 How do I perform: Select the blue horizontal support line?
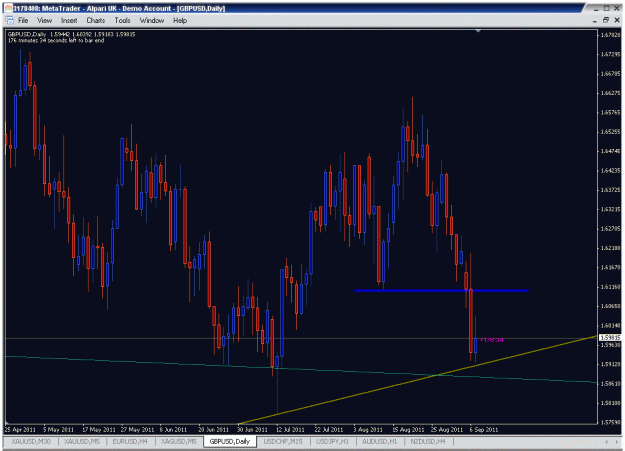(441, 290)
